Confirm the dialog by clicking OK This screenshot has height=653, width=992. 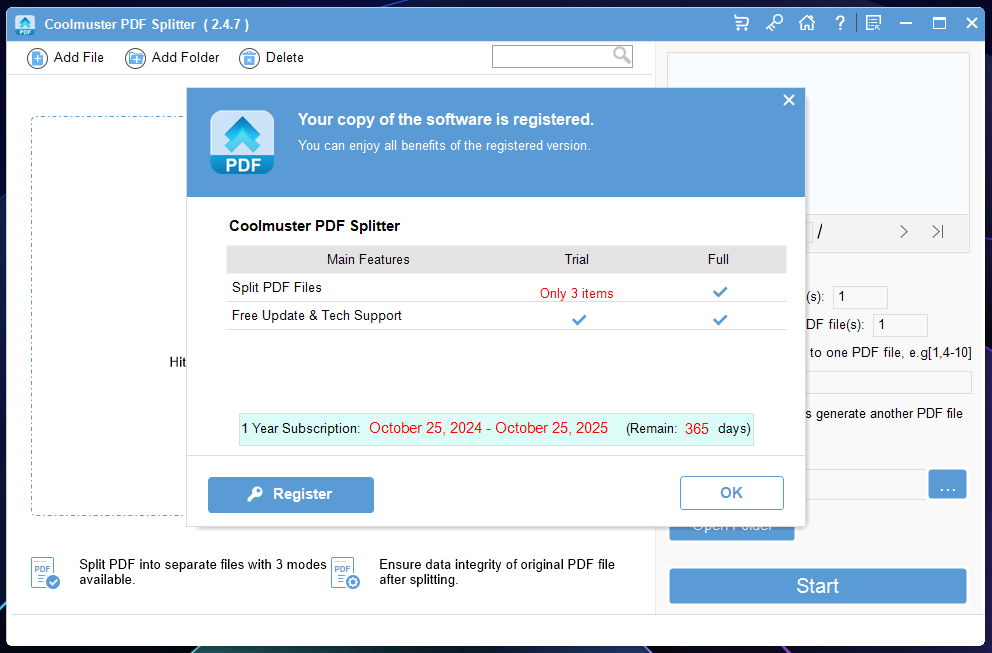tap(731, 493)
